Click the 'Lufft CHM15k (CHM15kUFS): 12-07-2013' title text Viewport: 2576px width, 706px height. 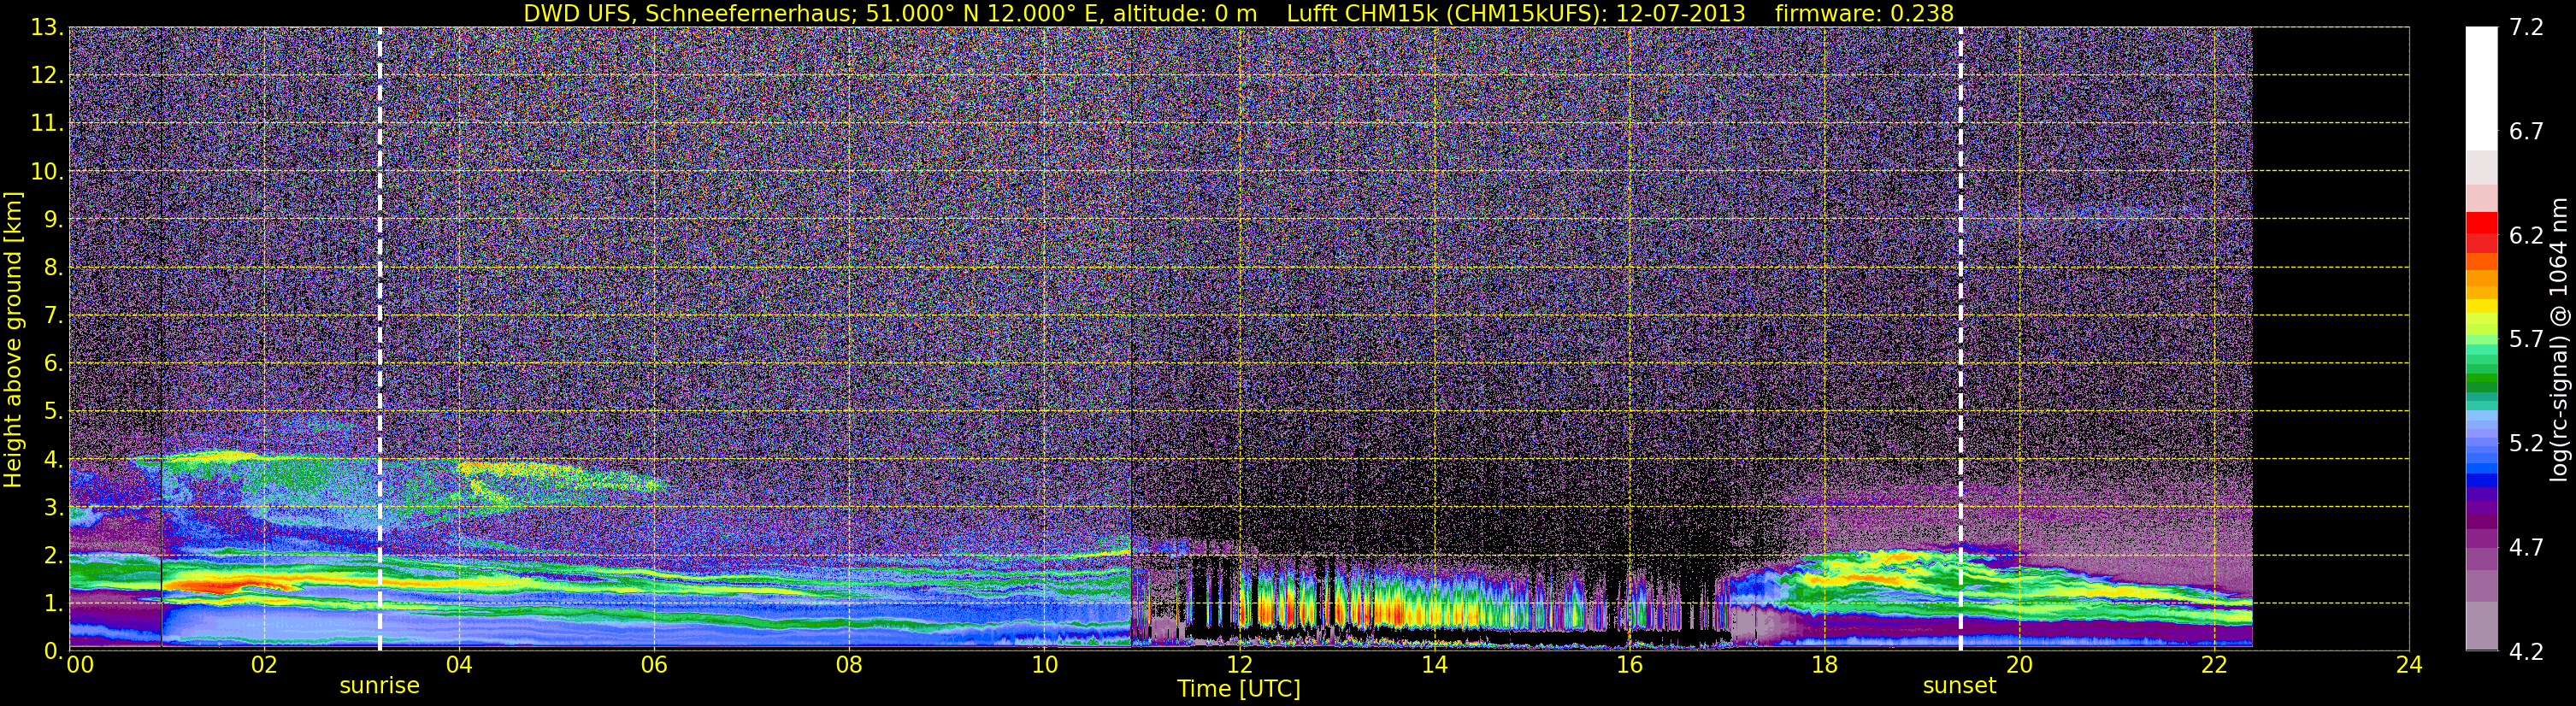click(1515, 13)
